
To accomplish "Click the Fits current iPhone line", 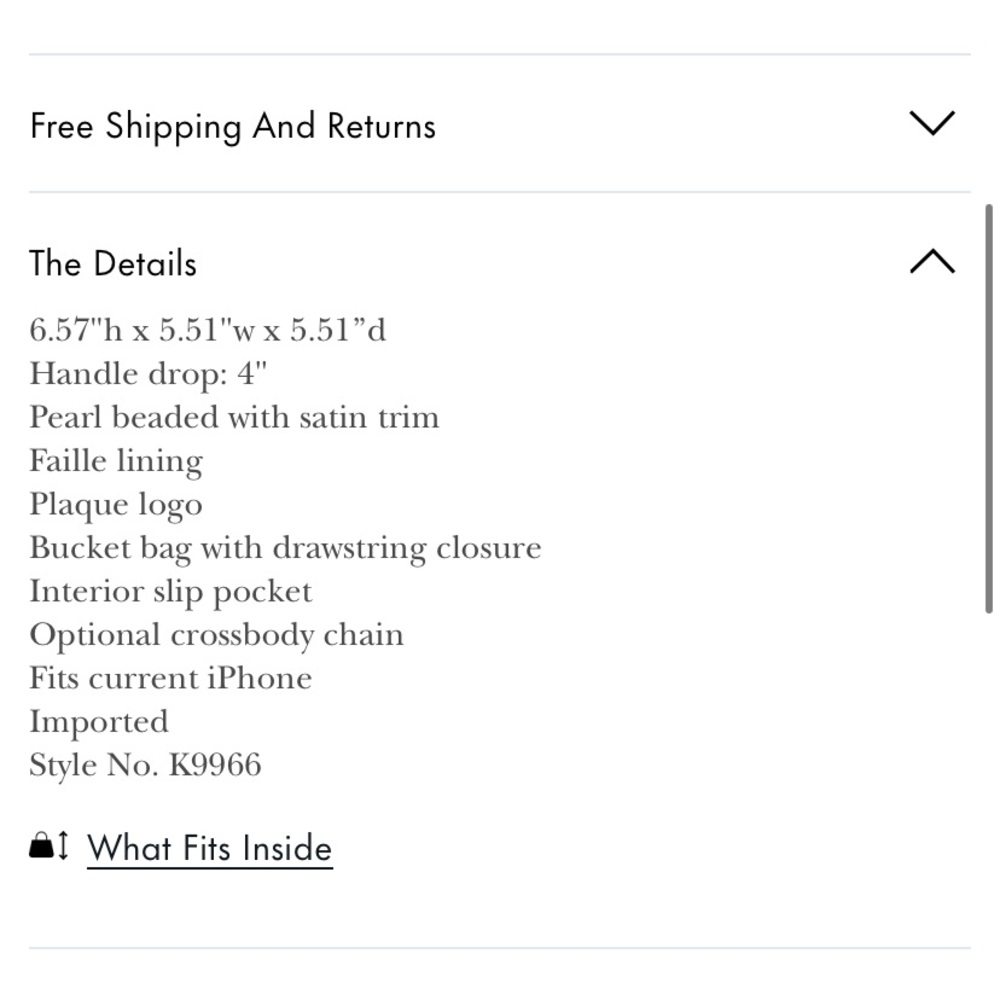I will [x=171, y=678].
